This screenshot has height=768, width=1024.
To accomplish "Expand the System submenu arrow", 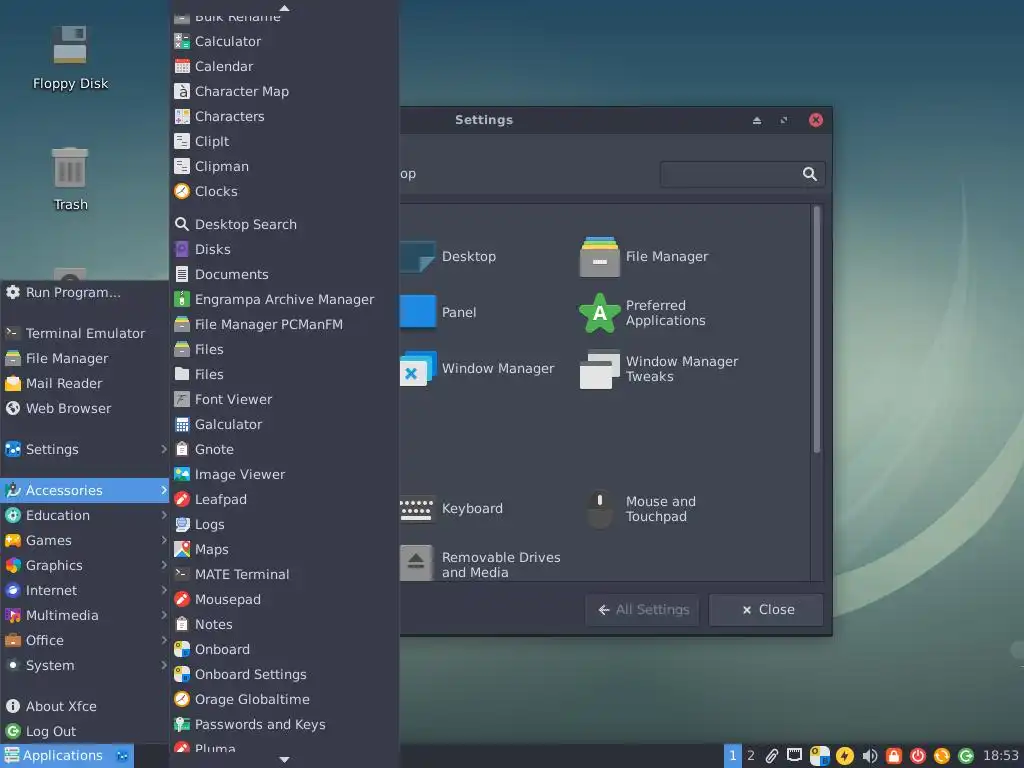I will 163,665.
